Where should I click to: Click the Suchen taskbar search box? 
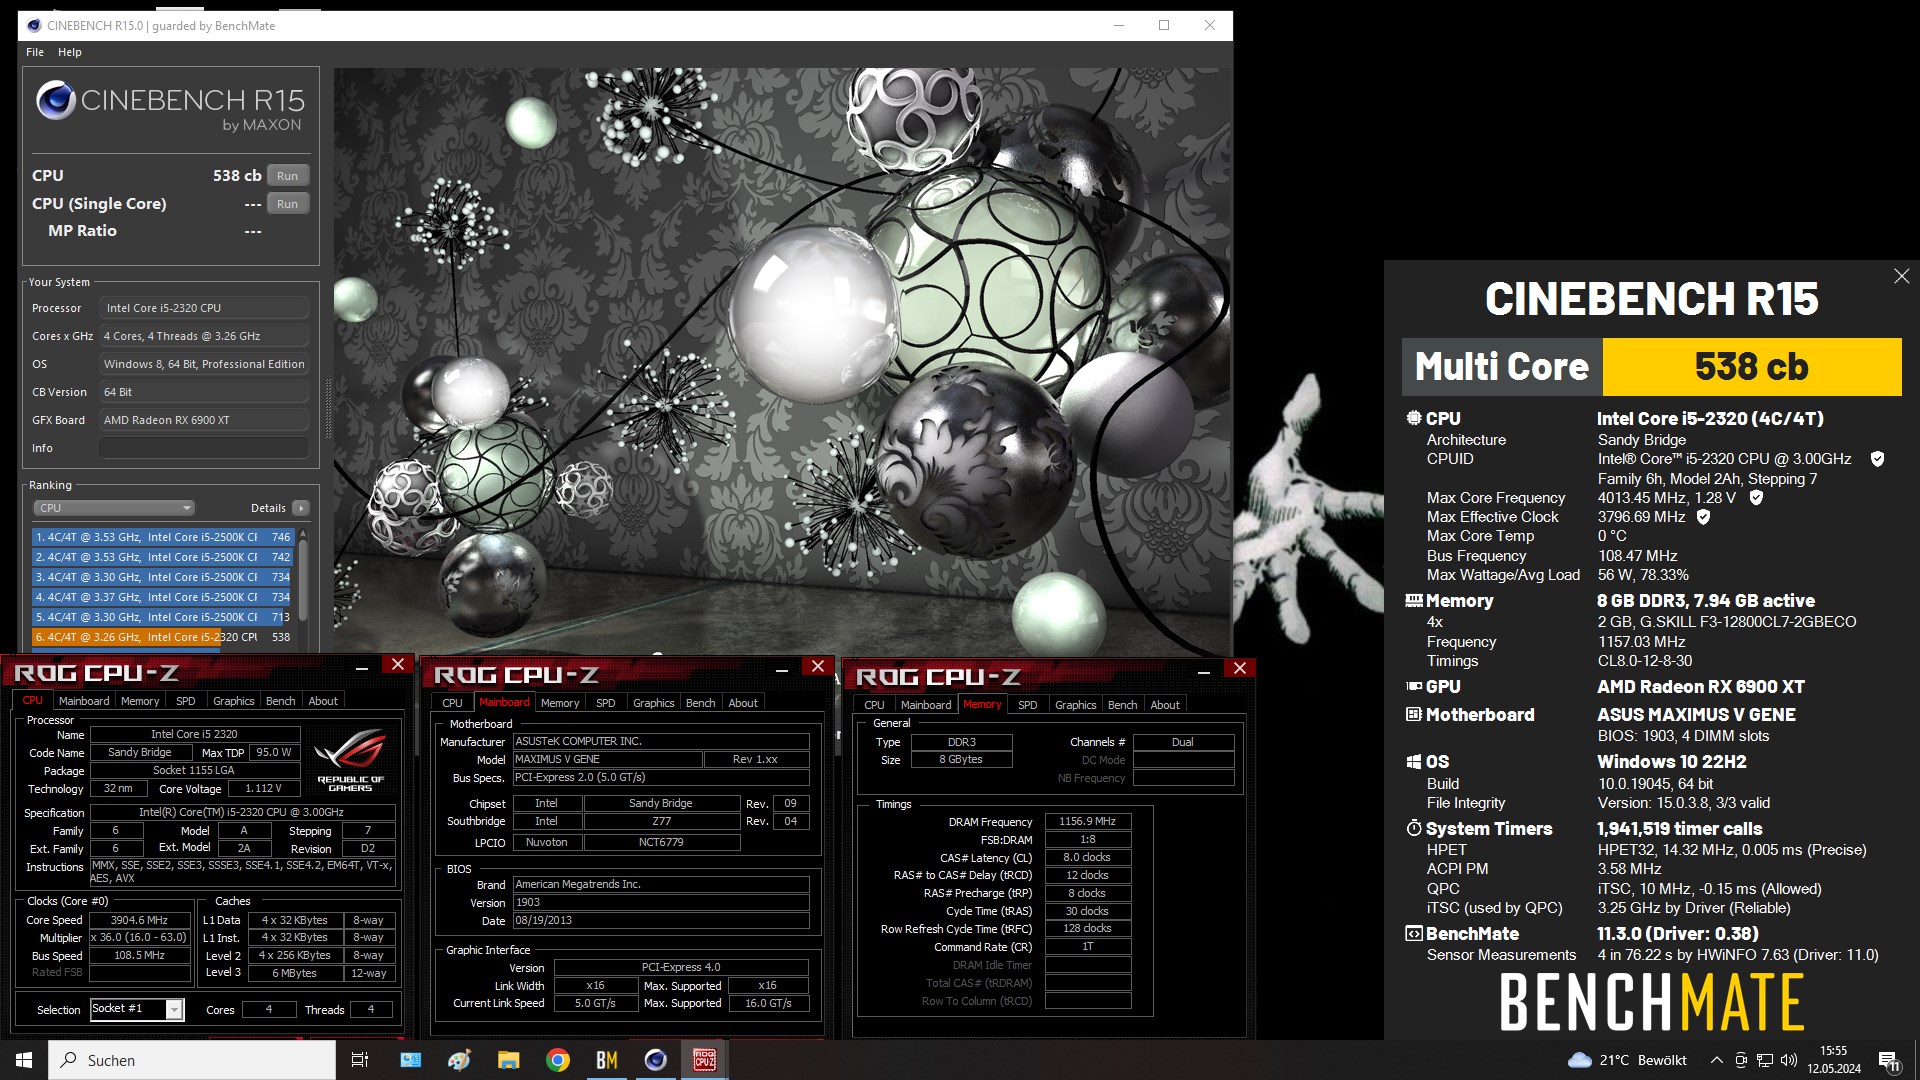tap(192, 1060)
